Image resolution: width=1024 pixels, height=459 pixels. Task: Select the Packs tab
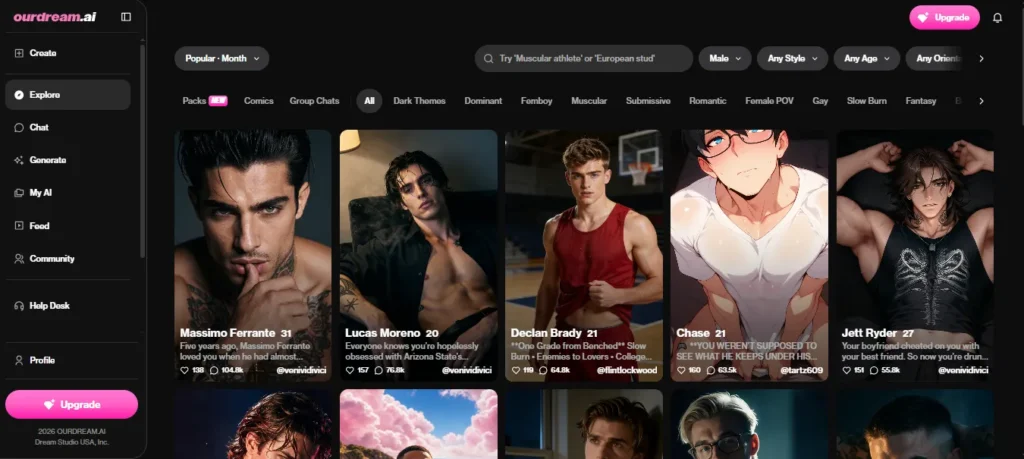(205, 101)
